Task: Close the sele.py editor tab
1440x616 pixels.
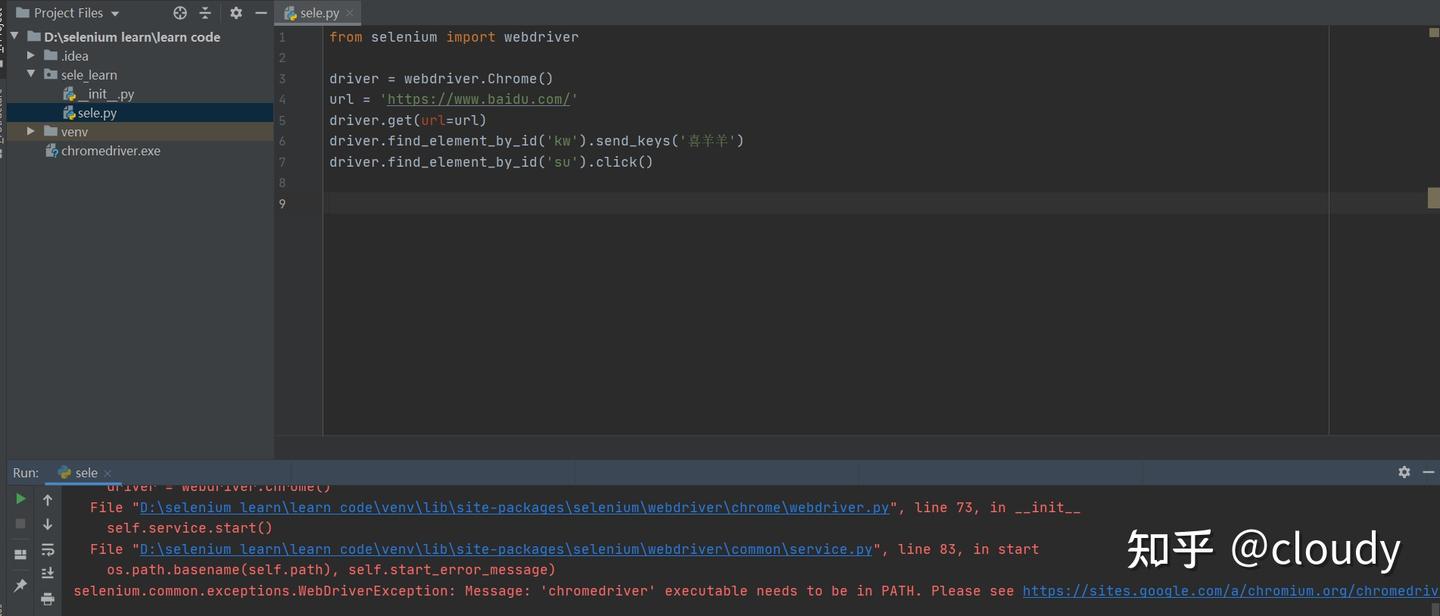Action: tap(350, 13)
